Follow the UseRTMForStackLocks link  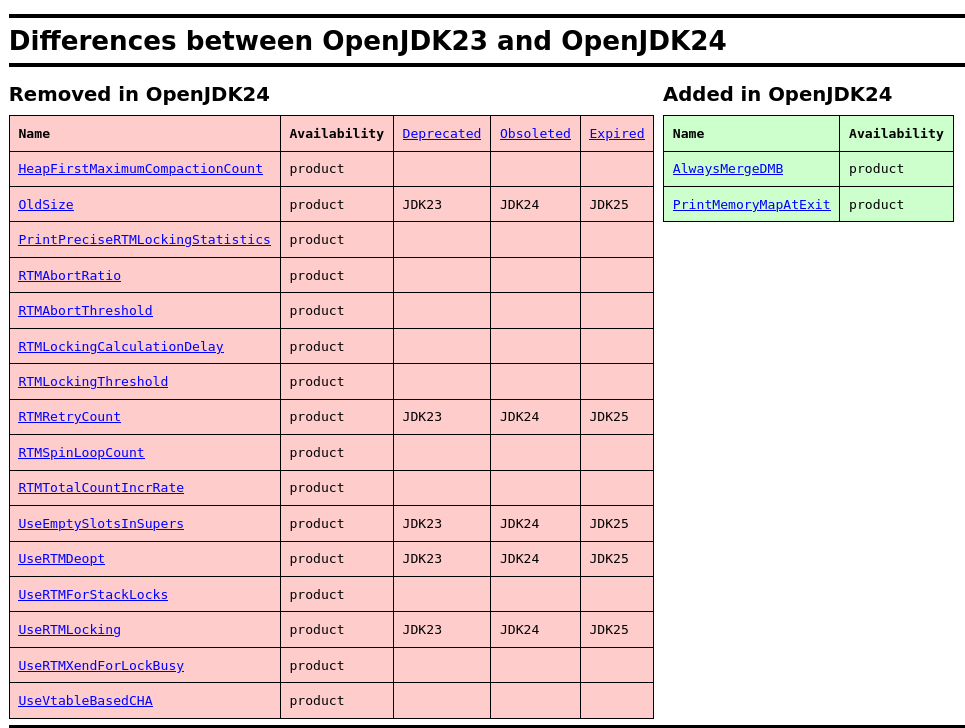tap(94, 594)
